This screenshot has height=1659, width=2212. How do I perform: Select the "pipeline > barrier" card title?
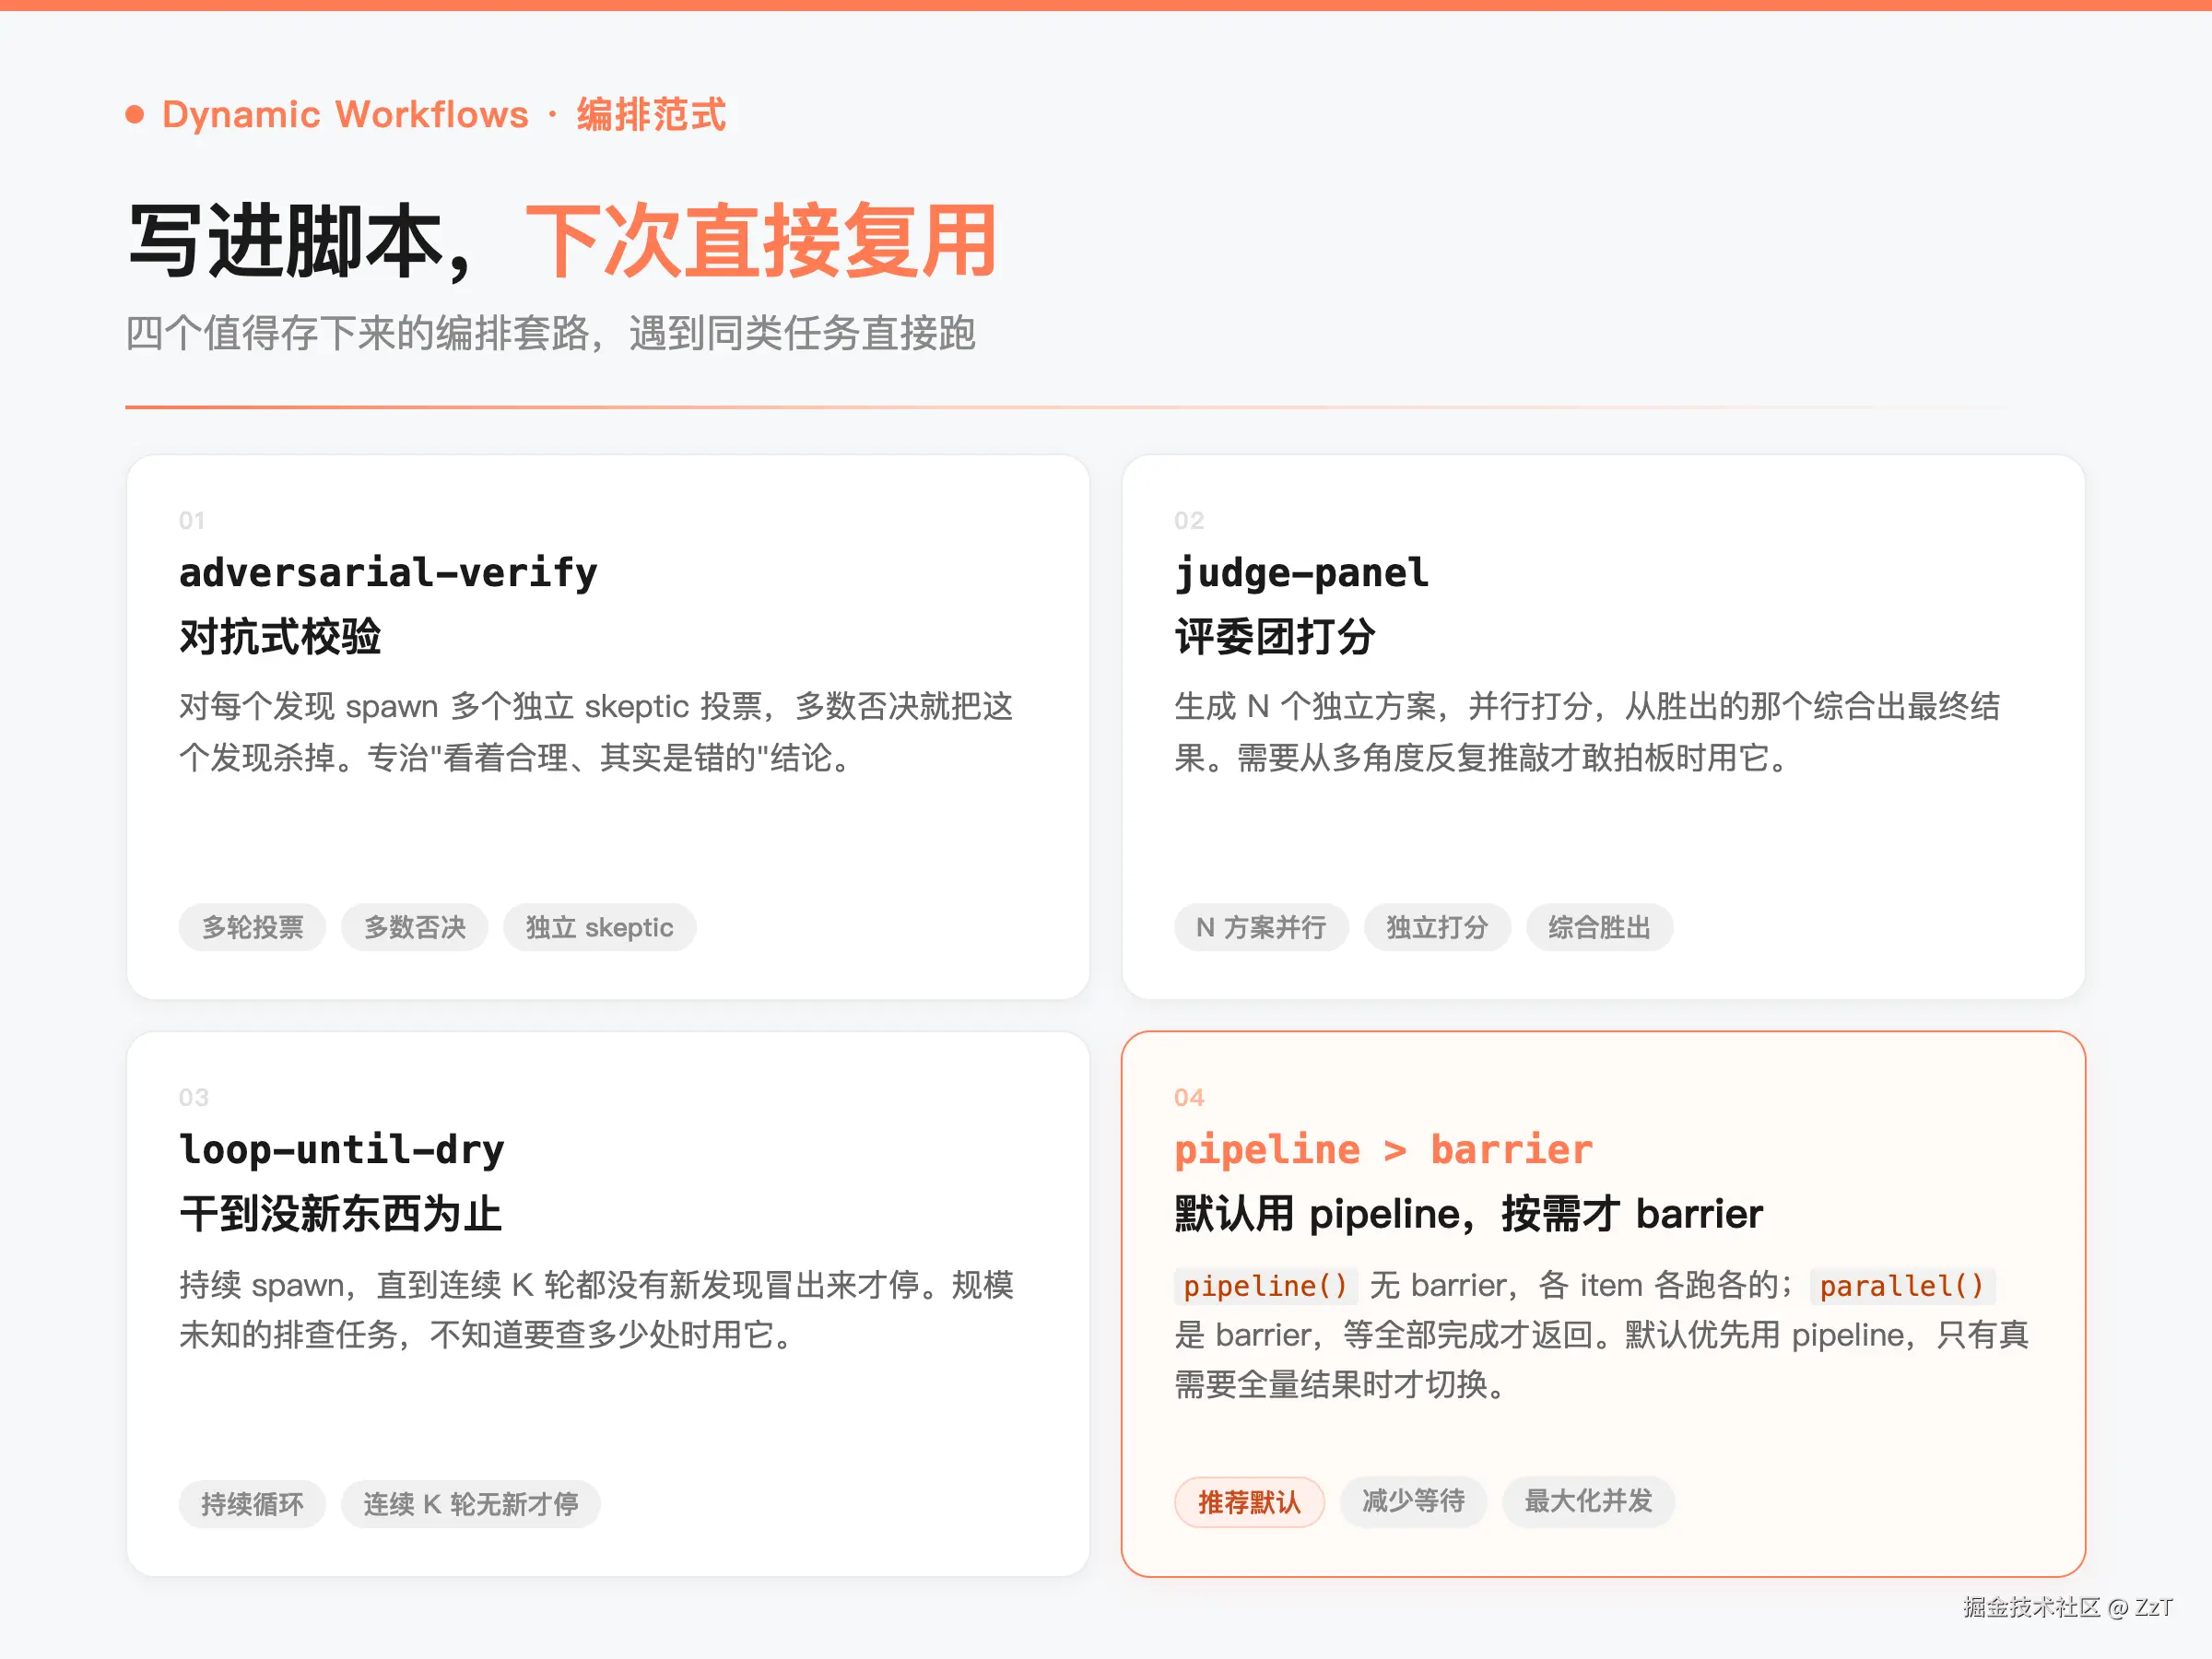(1384, 1150)
